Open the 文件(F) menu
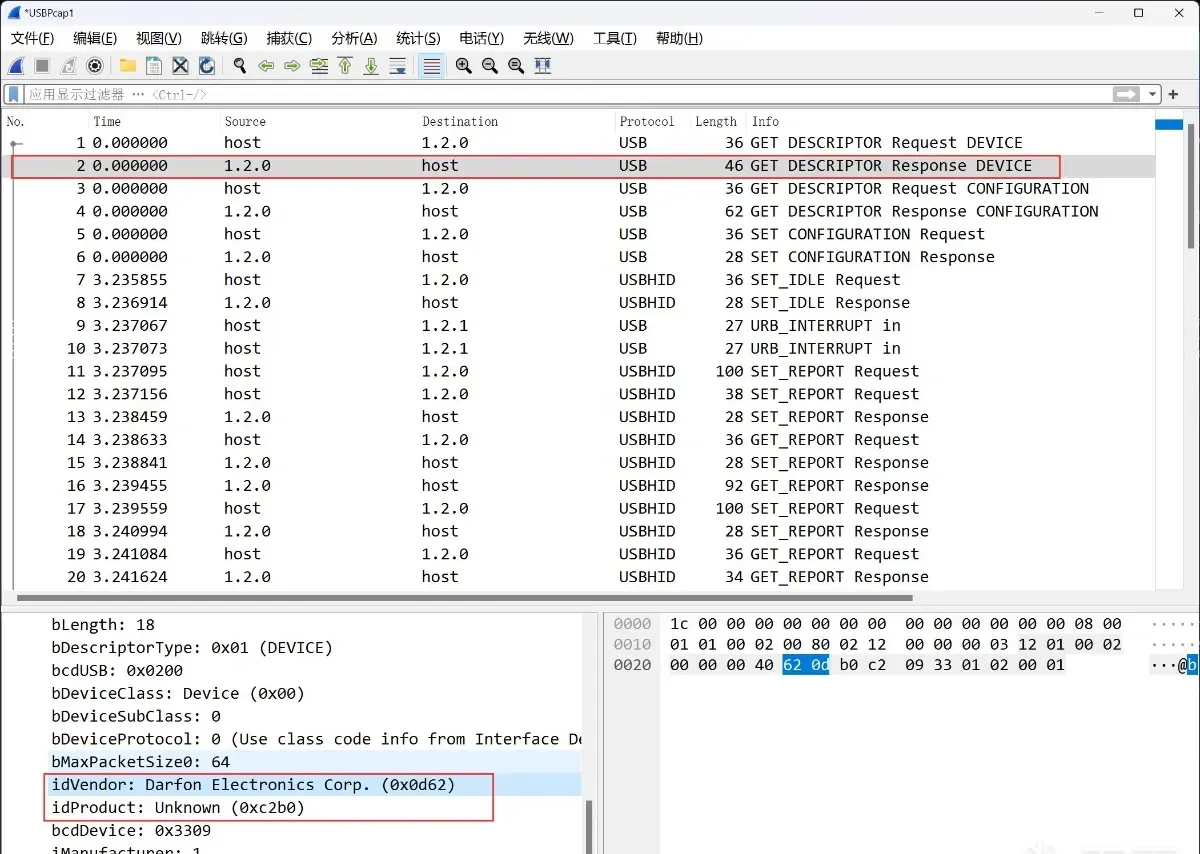The height and width of the screenshot is (854, 1200). coord(33,38)
